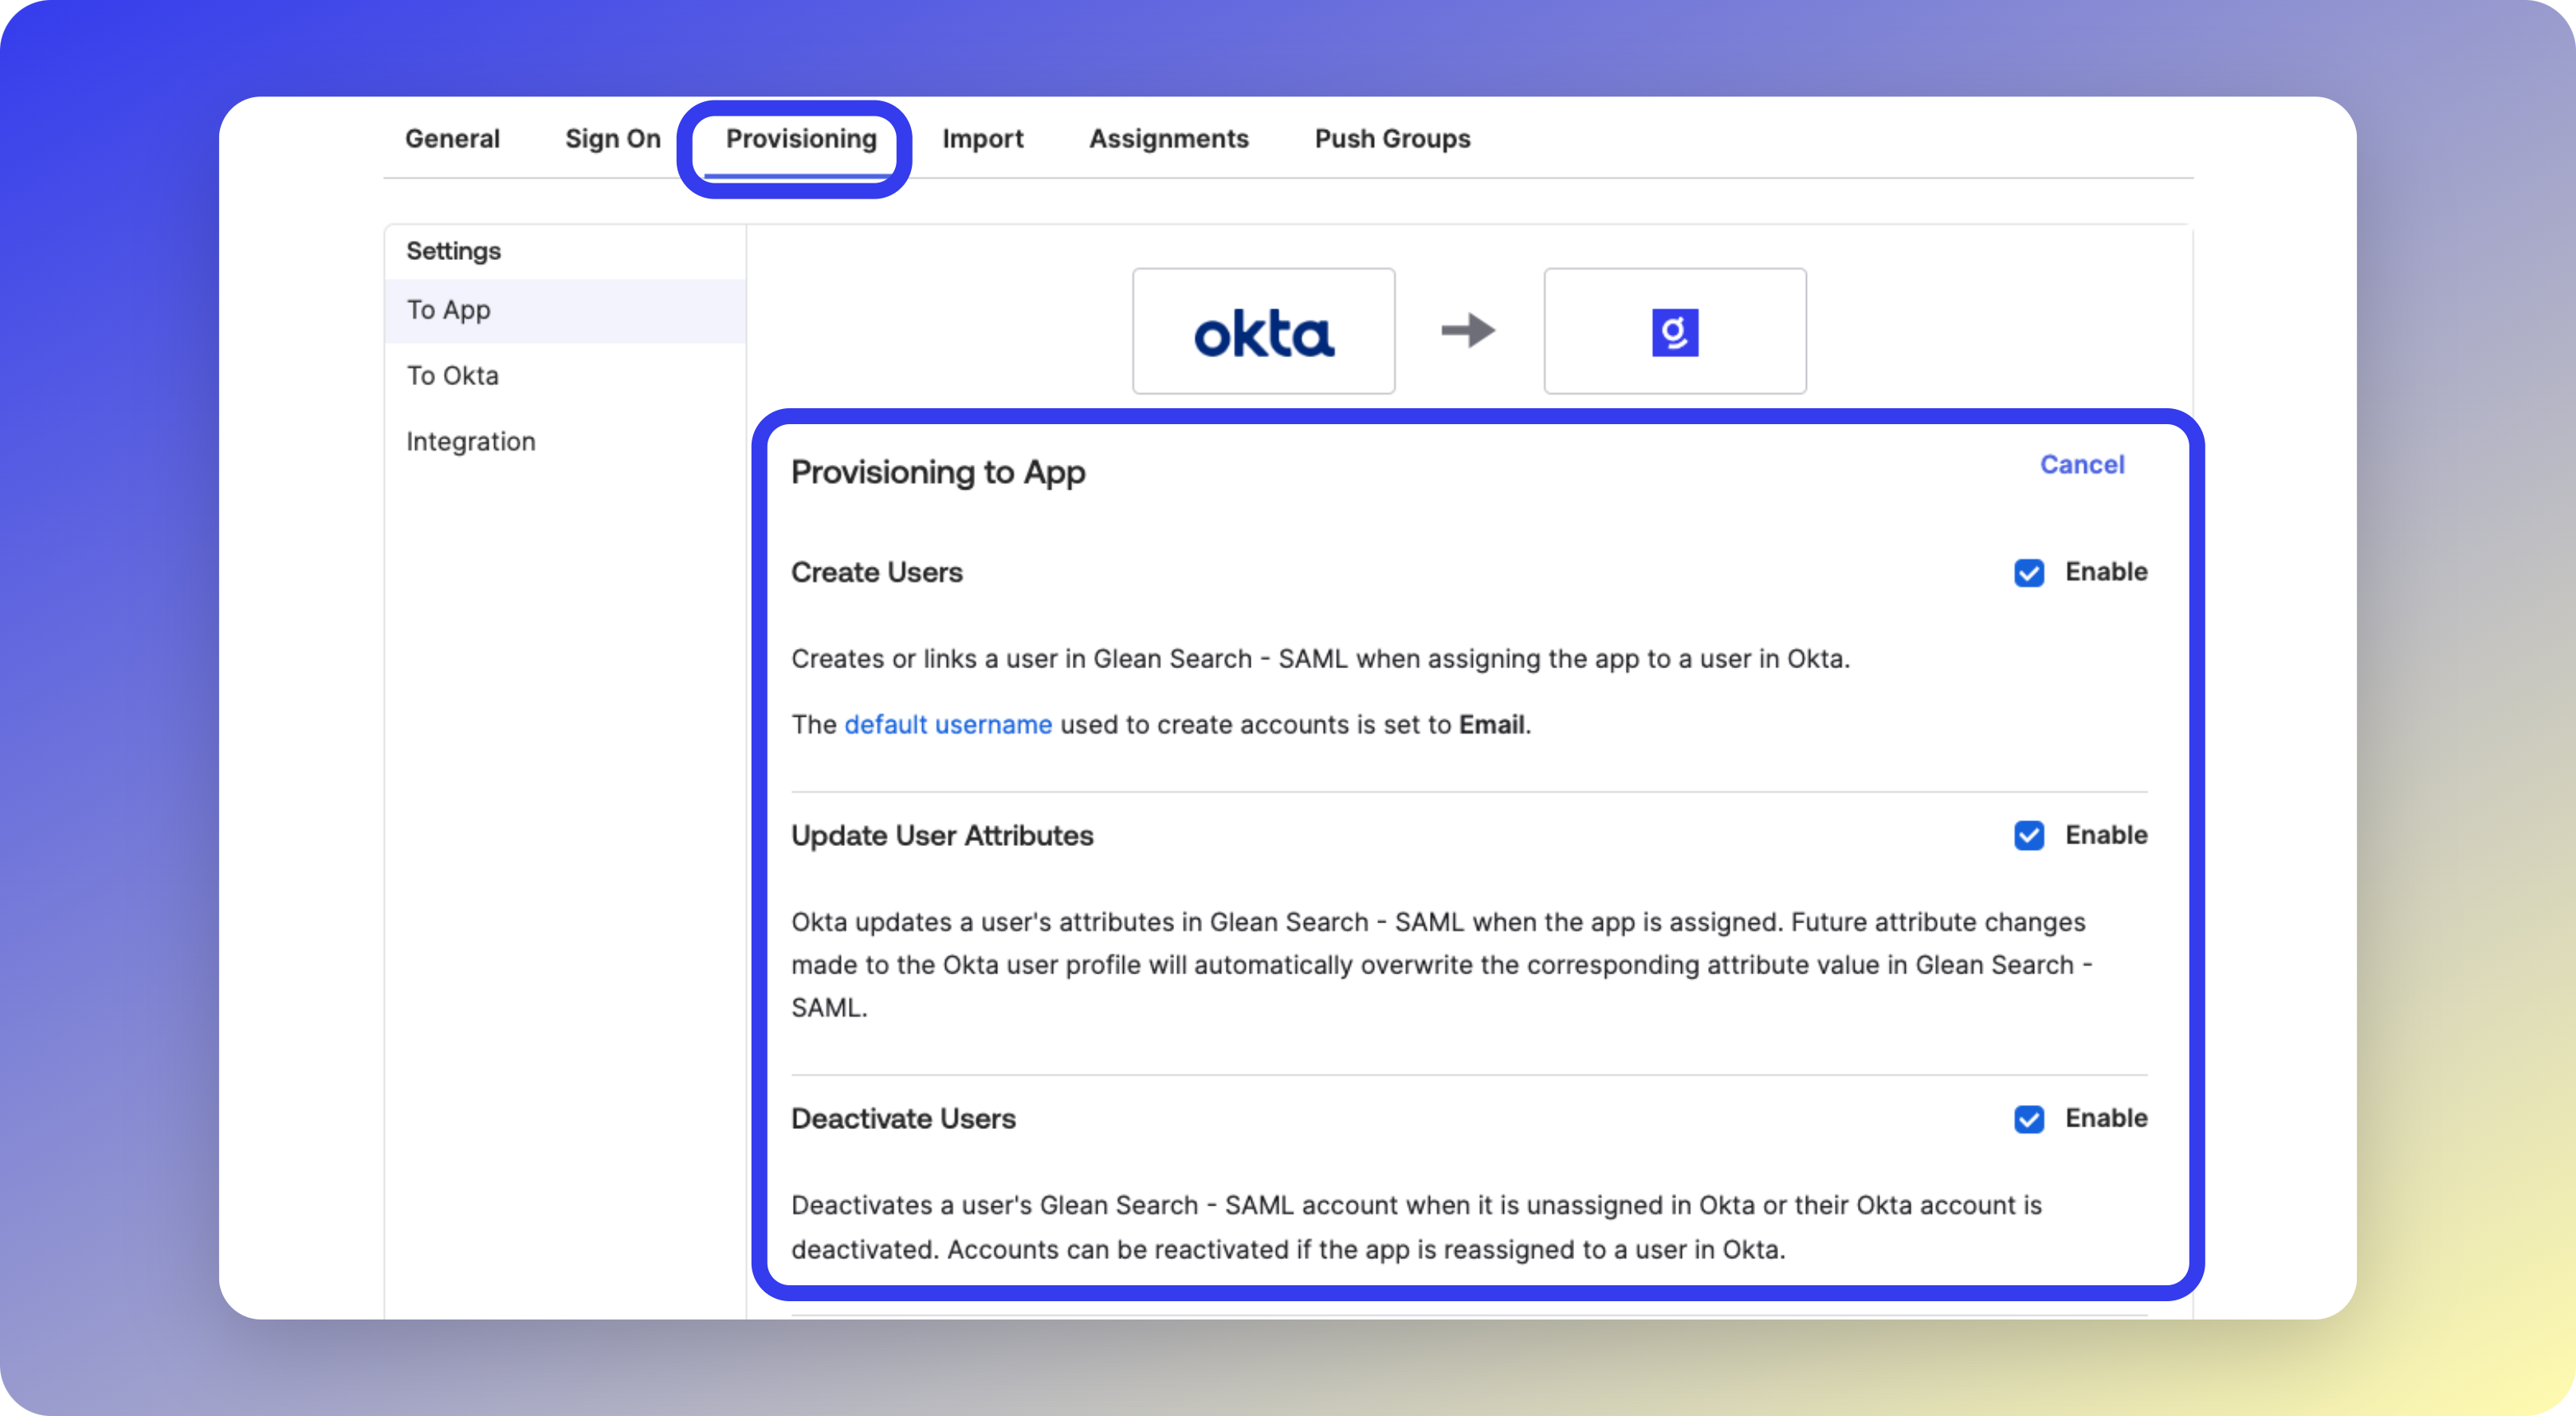Click Cancel in Provisioning to App
The height and width of the screenshot is (1416, 2576).
click(2081, 465)
